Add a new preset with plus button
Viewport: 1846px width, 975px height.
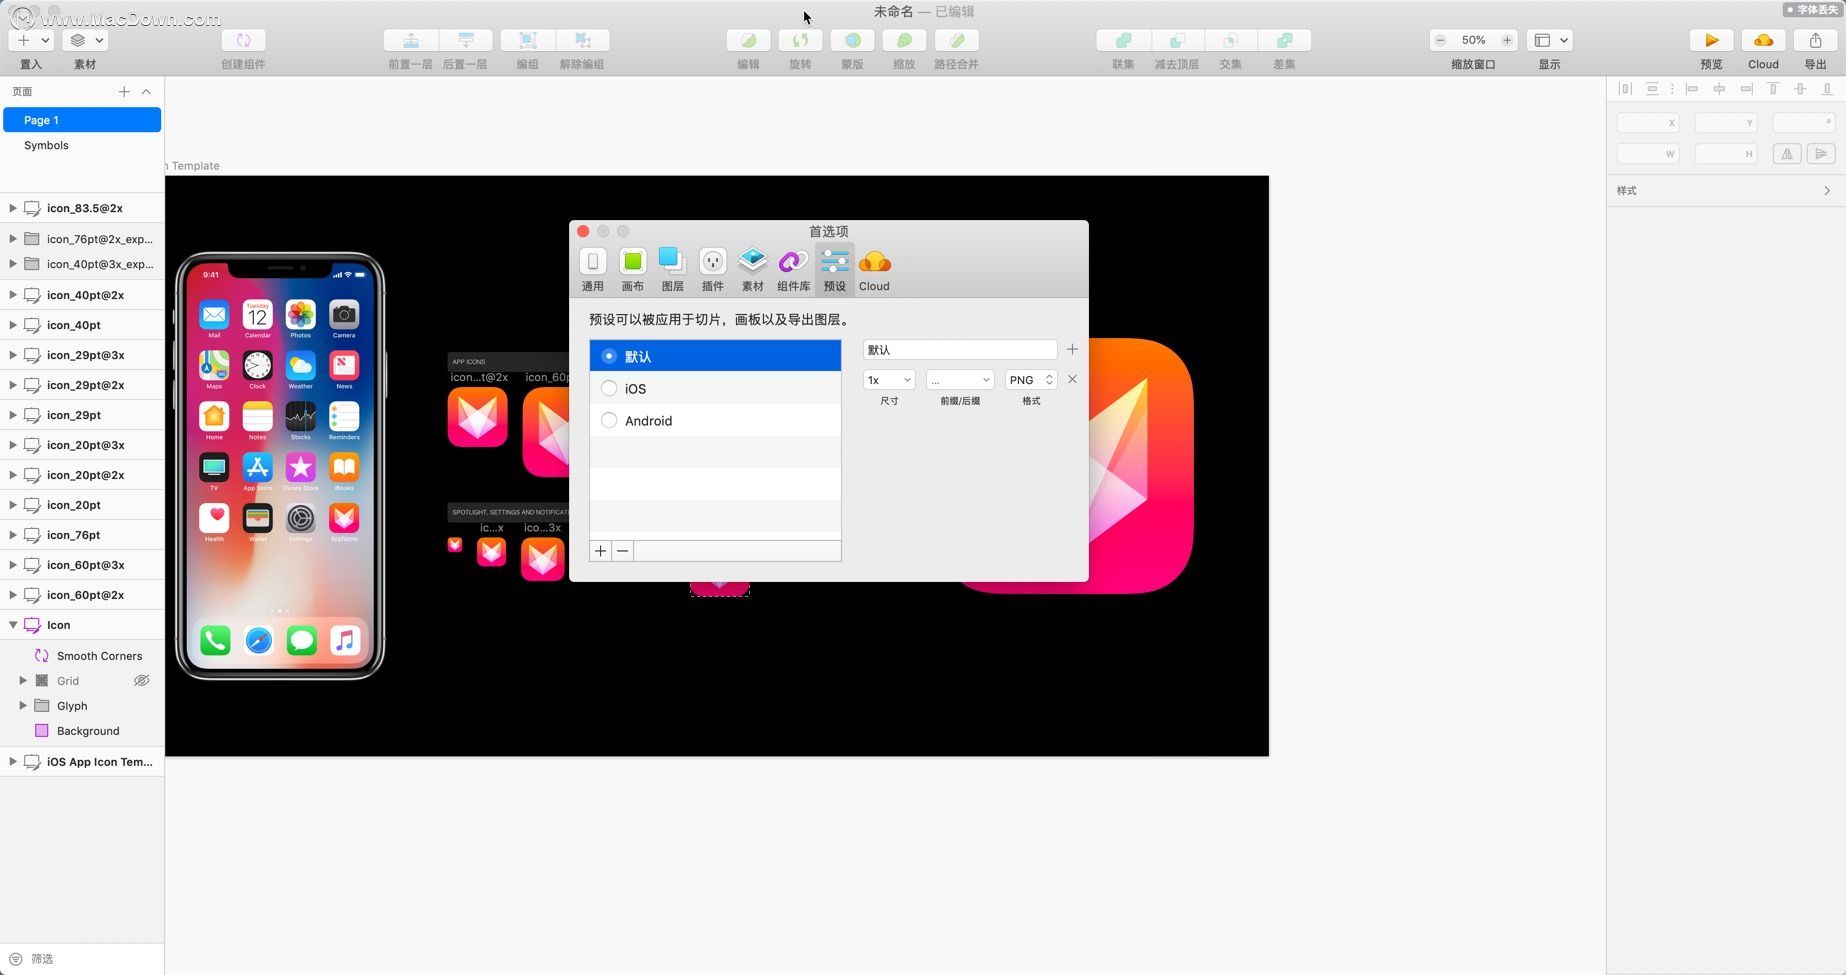tap(600, 551)
